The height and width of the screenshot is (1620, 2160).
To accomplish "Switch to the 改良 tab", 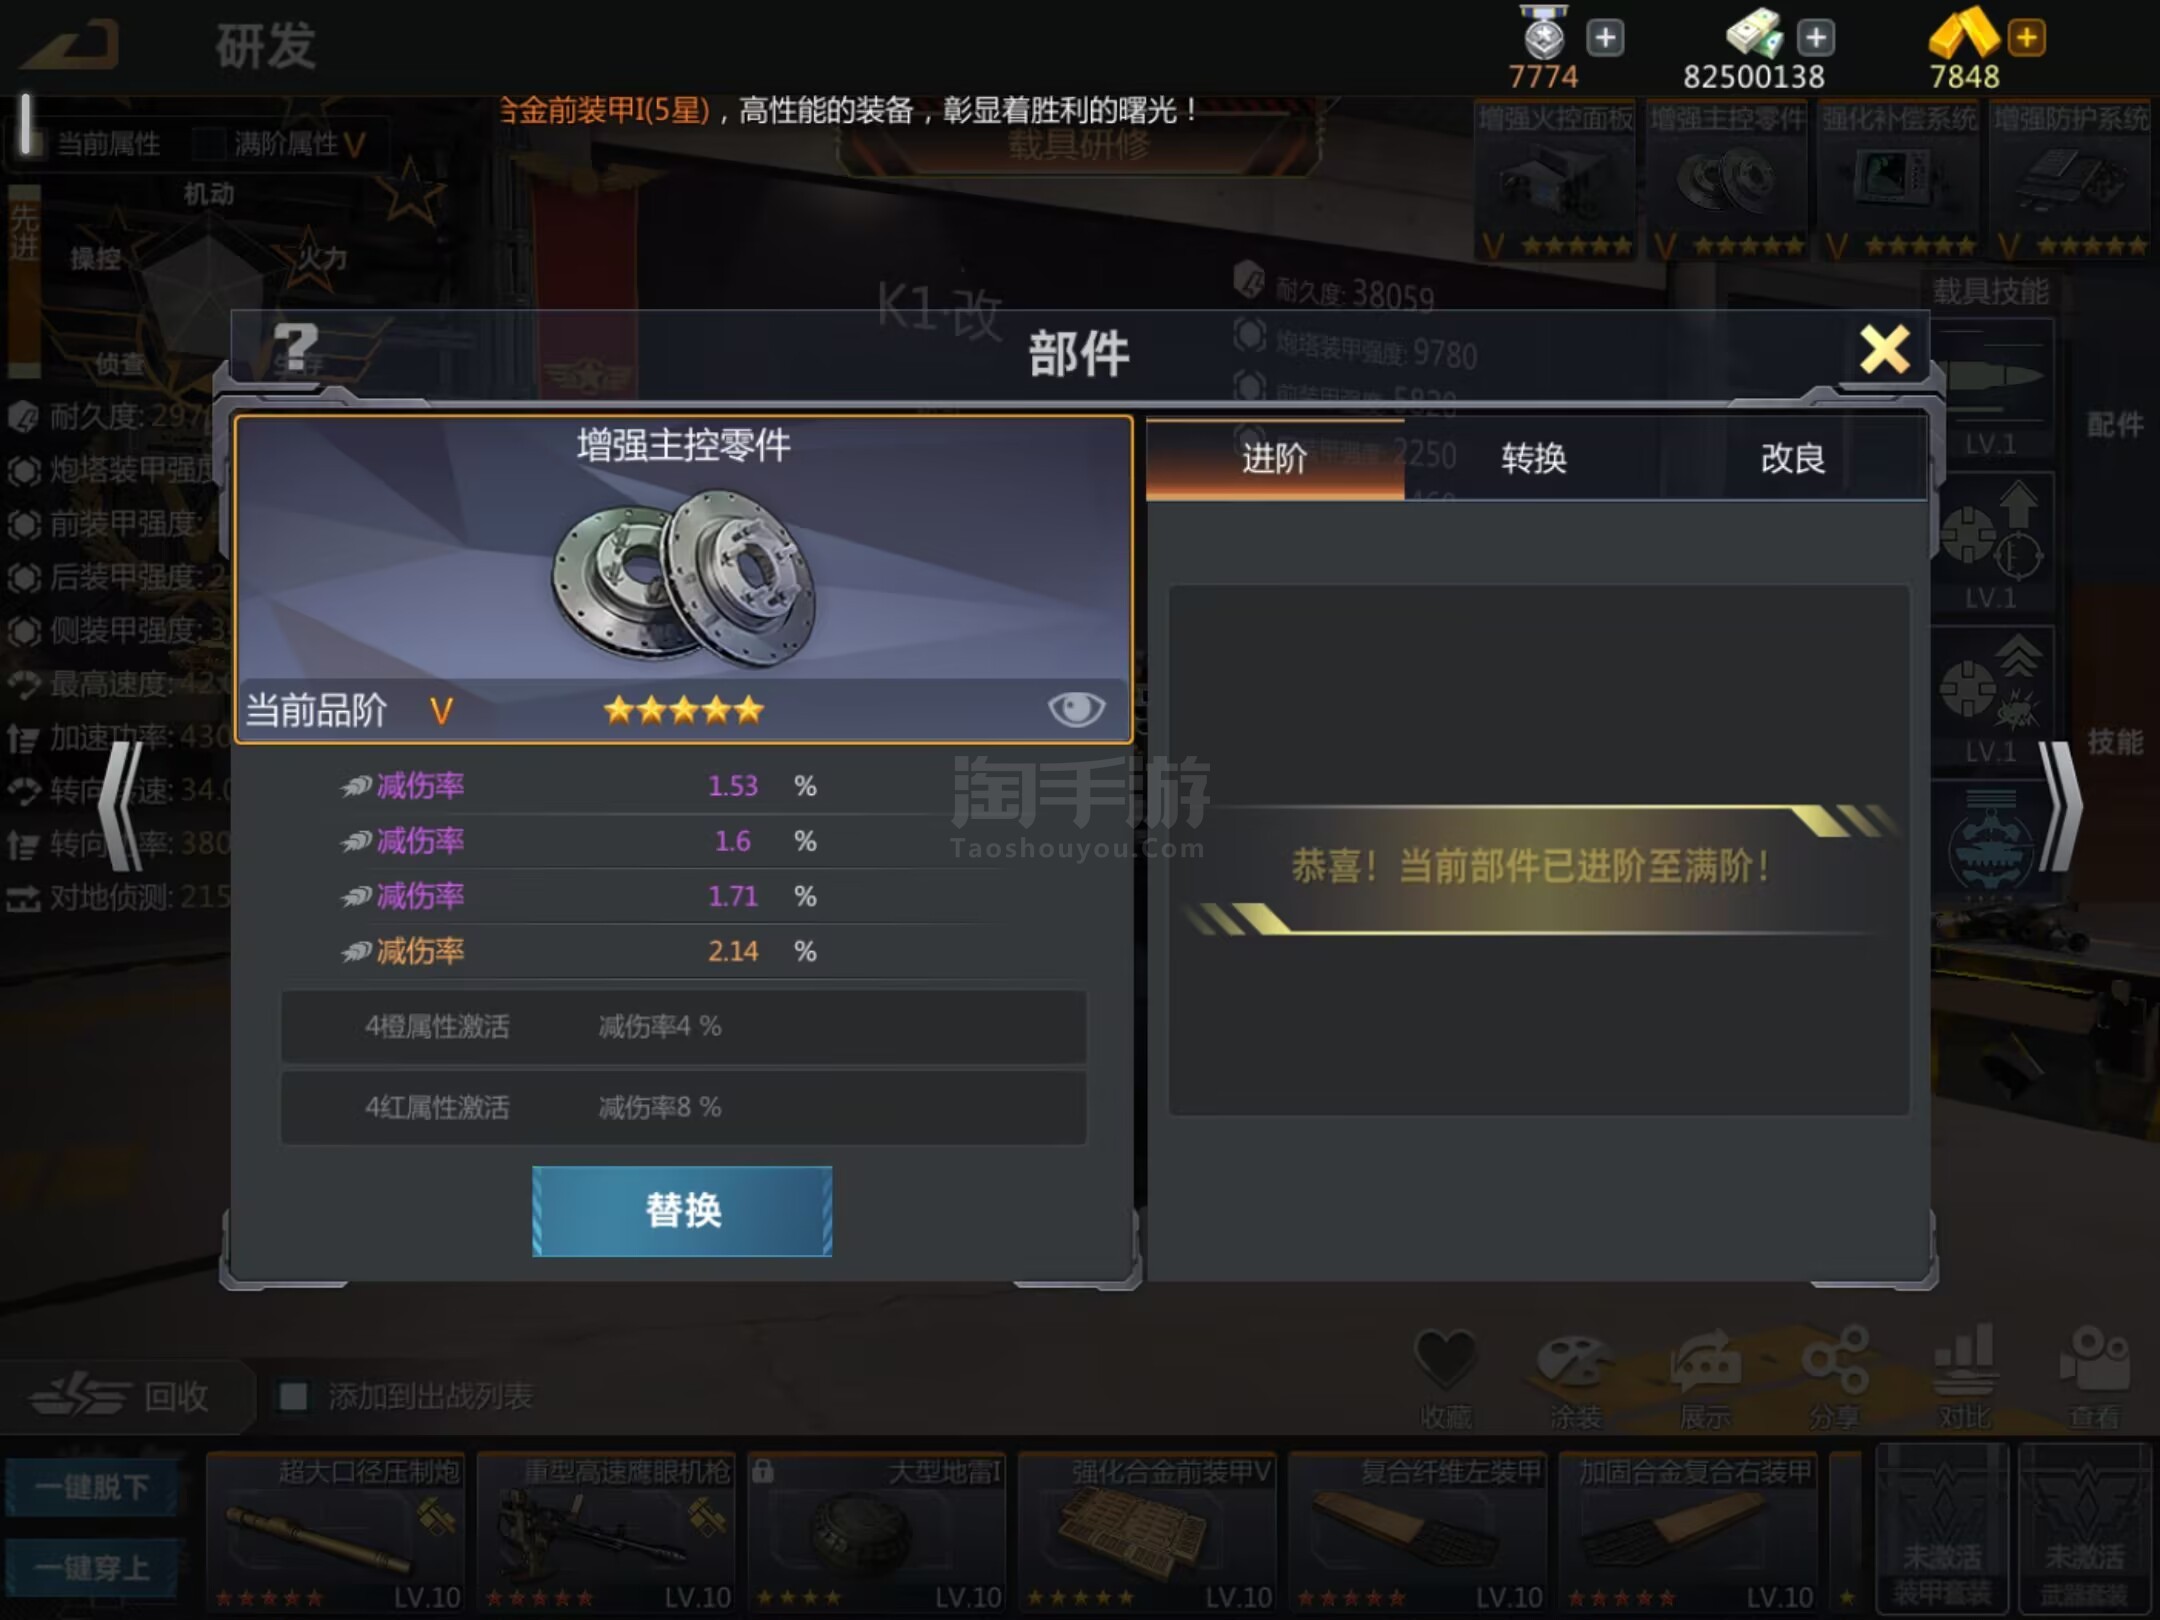I will click(x=1792, y=459).
